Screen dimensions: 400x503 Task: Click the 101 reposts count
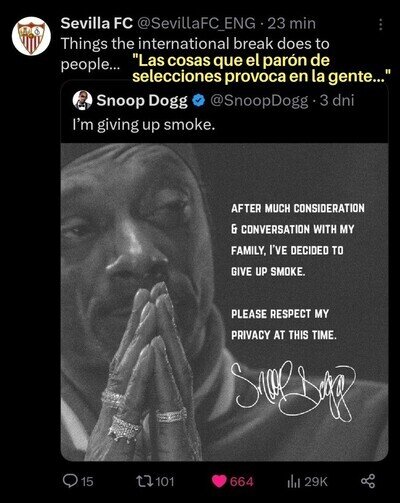point(165,481)
